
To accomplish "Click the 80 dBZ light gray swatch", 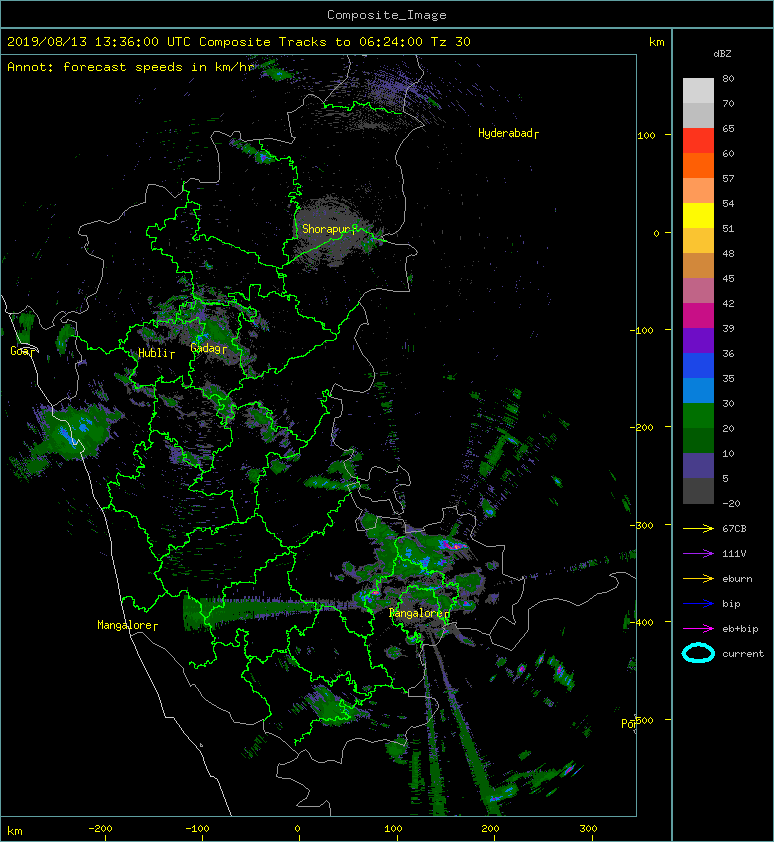I will pos(698,90).
